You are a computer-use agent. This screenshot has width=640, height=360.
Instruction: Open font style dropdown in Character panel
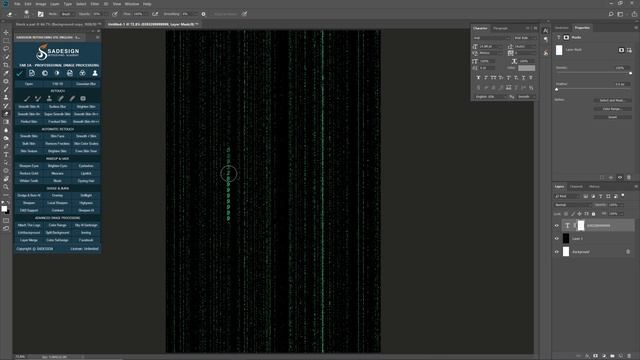524,38
